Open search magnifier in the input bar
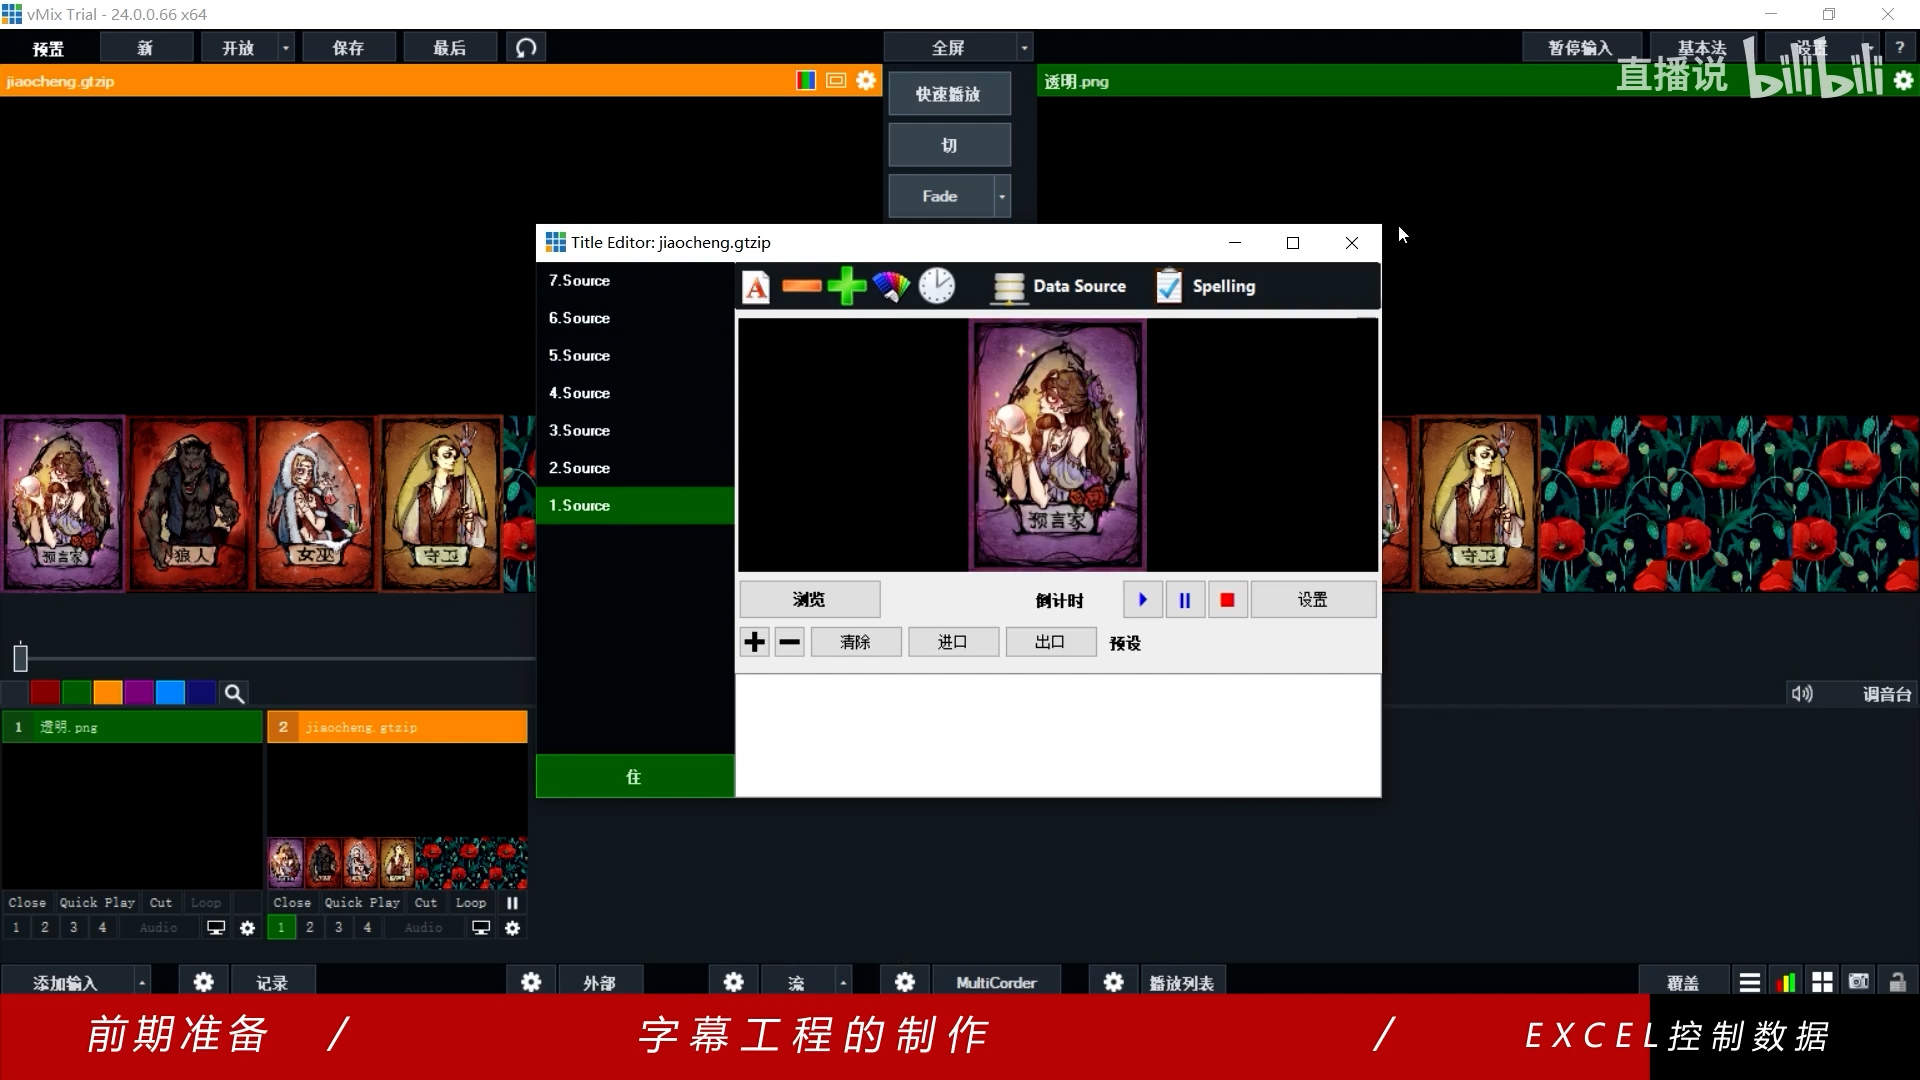 (x=234, y=693)
